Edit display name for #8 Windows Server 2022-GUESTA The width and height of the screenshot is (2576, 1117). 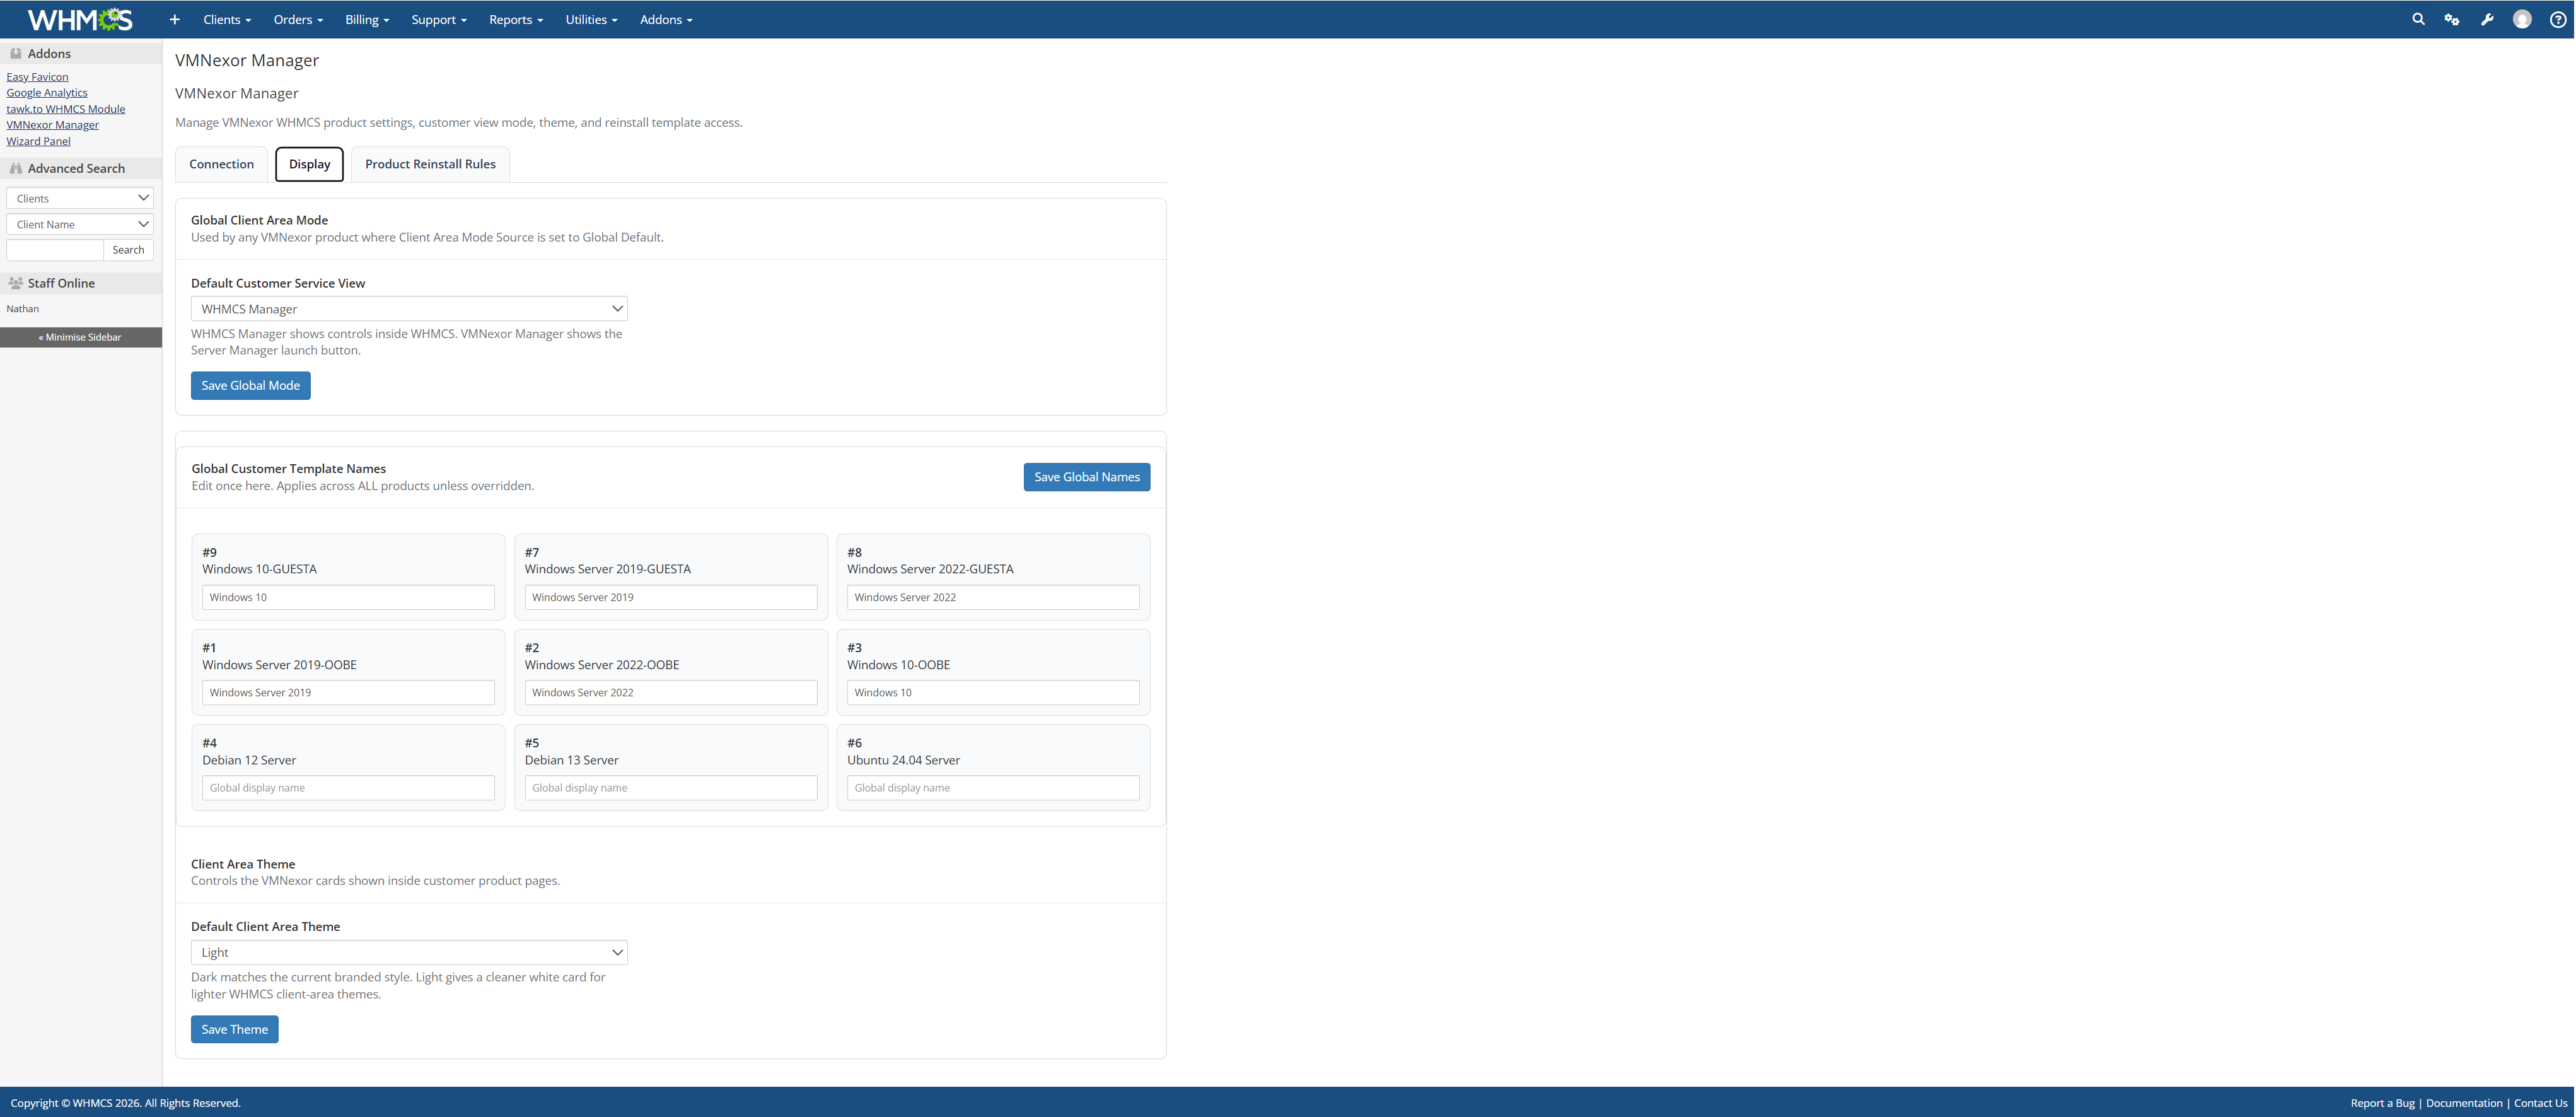(993, 597)
